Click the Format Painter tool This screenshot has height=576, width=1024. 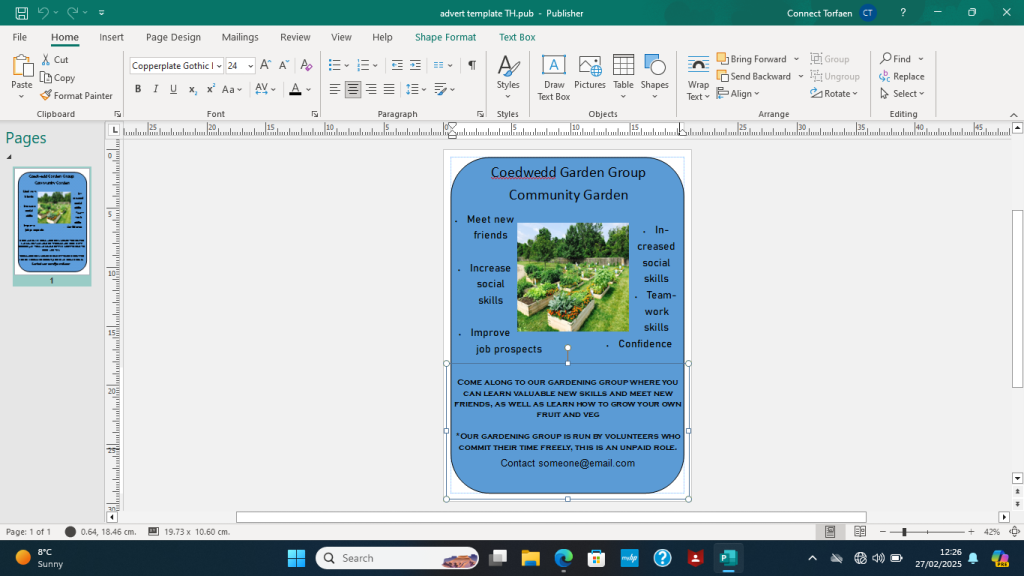click(77, 96)
